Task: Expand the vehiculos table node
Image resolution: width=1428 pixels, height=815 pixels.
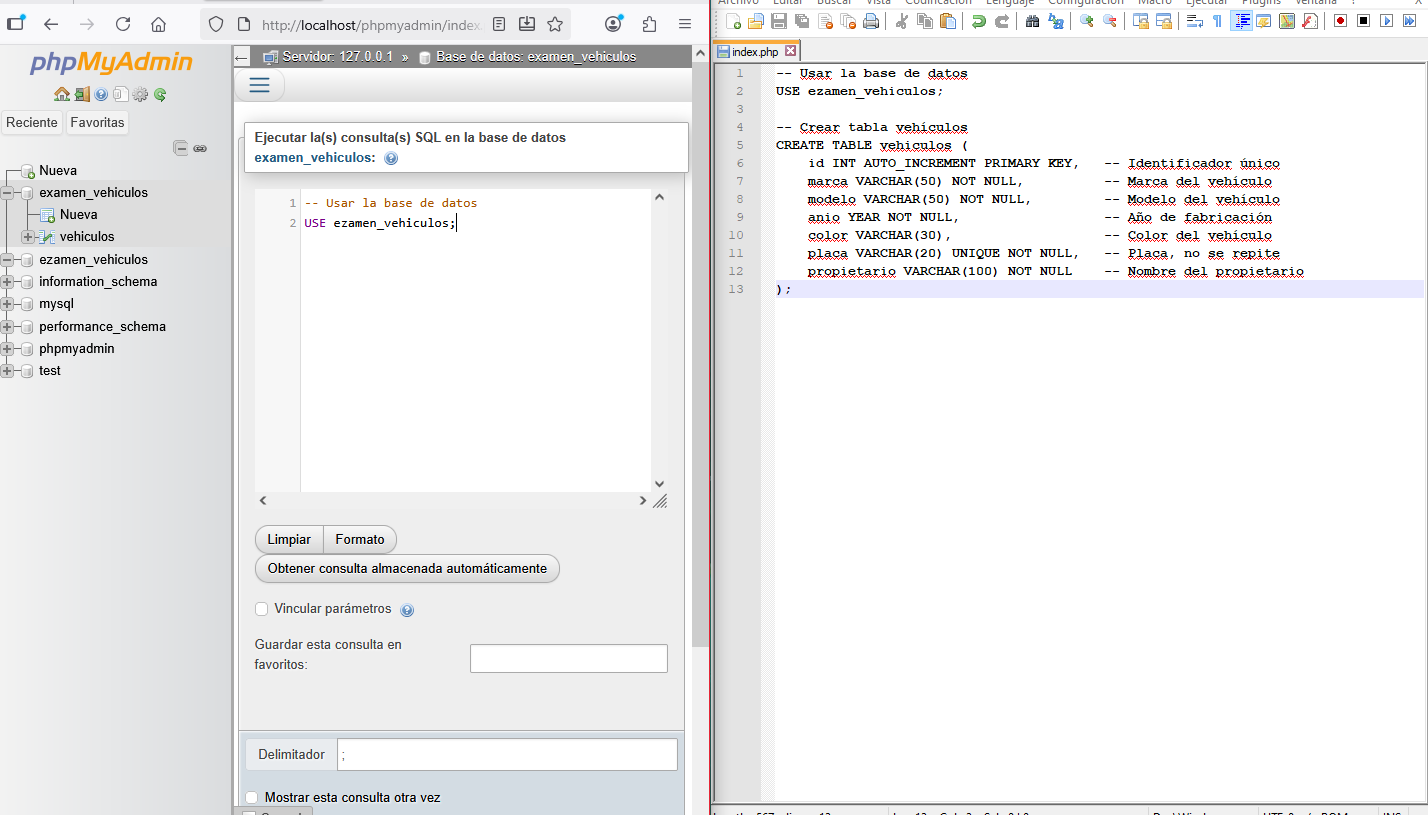Action: 27,237
